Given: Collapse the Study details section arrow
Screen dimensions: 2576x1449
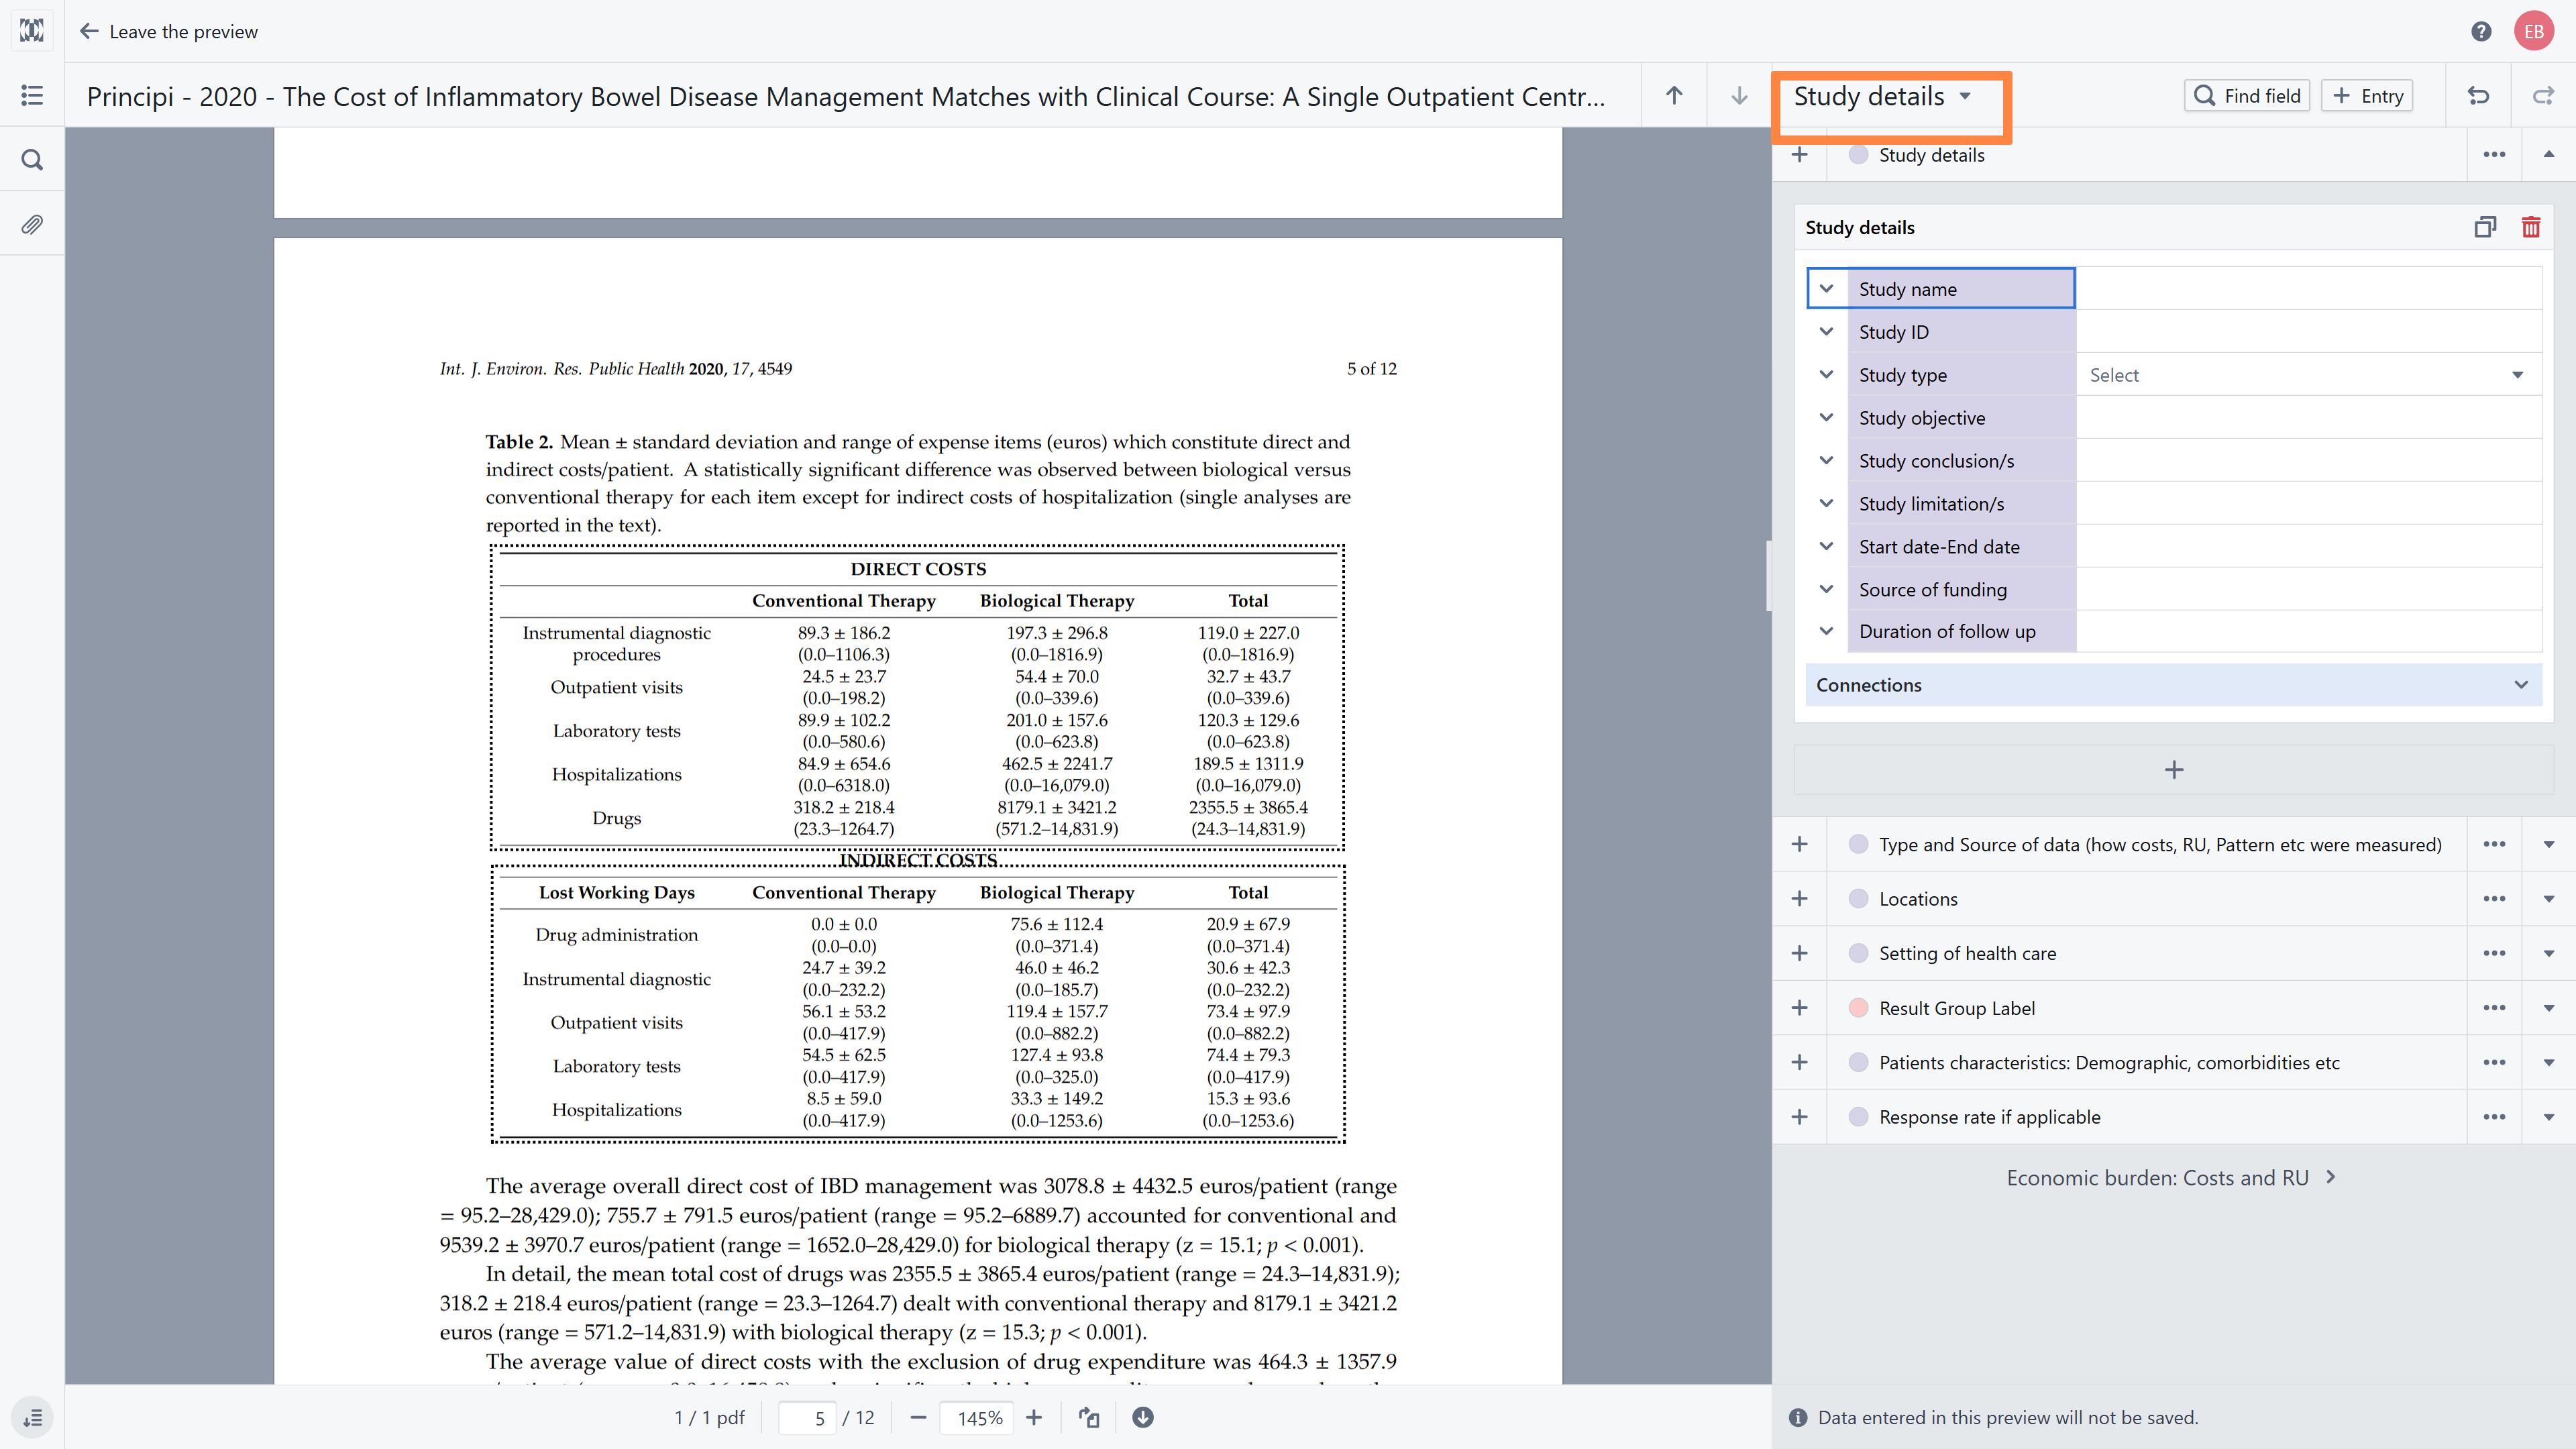Looking at the screenshot, I should click(x=2549, y=155).
